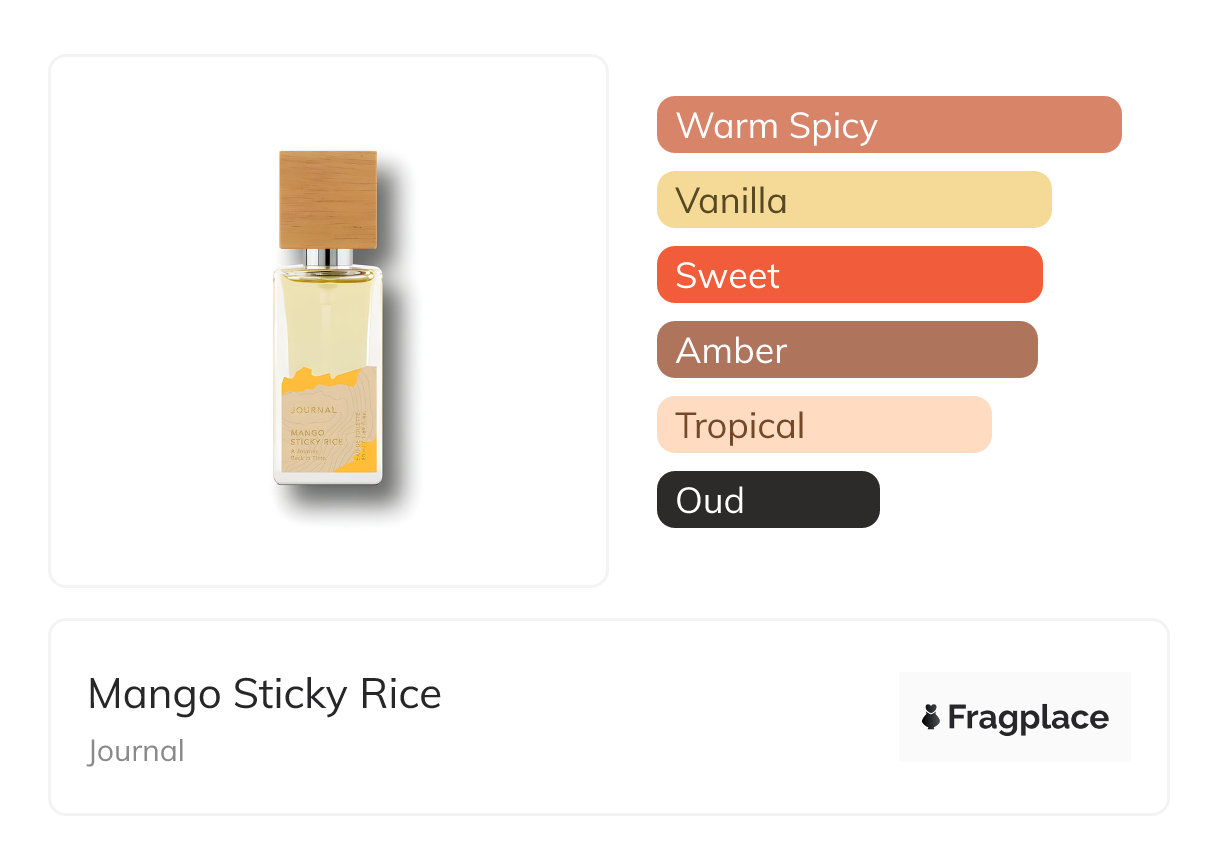1218x864 pixels.
Task: Click the Tropical accord bar
Action: click(823, 425)
